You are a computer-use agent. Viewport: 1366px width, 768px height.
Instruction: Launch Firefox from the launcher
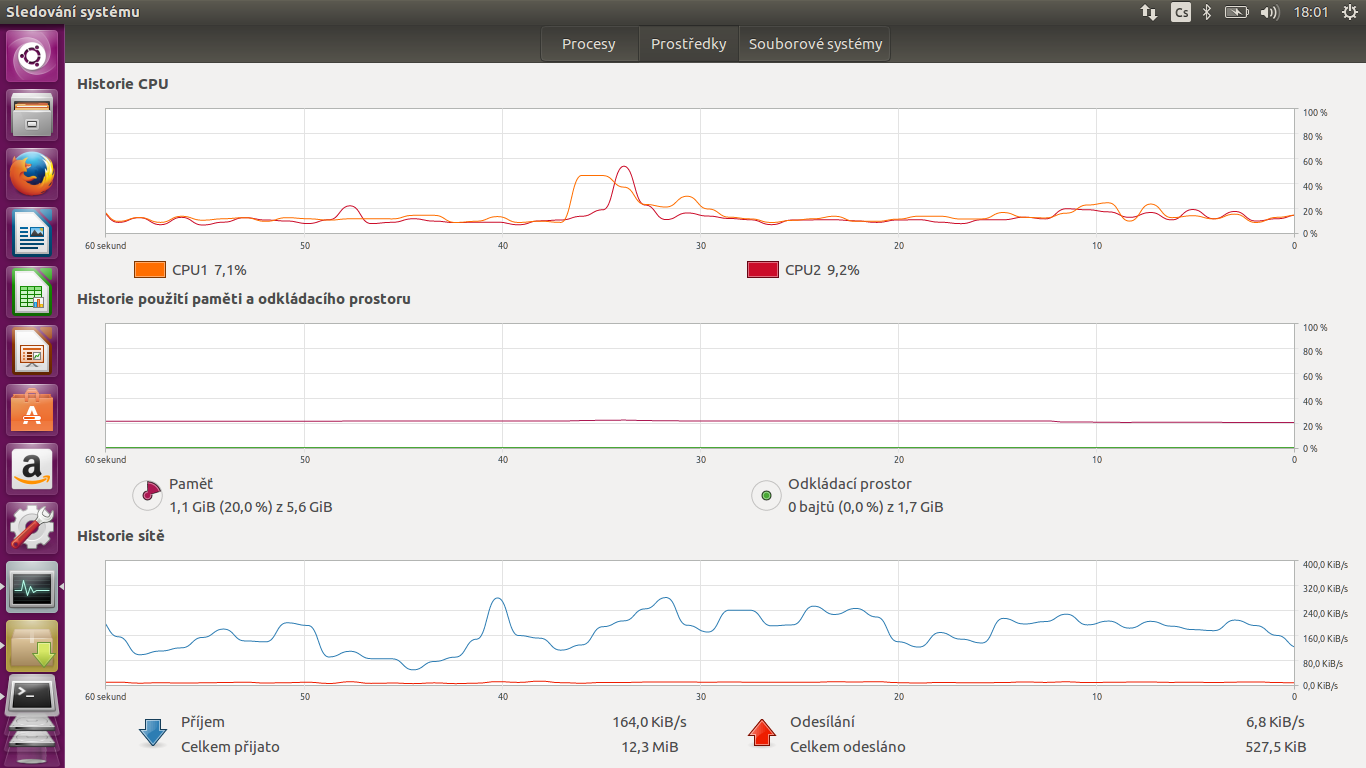pos(32,174)
